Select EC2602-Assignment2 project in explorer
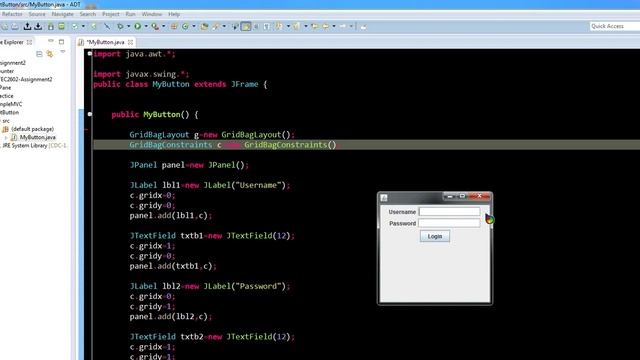This screenshot has width=640, height=360. [26, 79]
